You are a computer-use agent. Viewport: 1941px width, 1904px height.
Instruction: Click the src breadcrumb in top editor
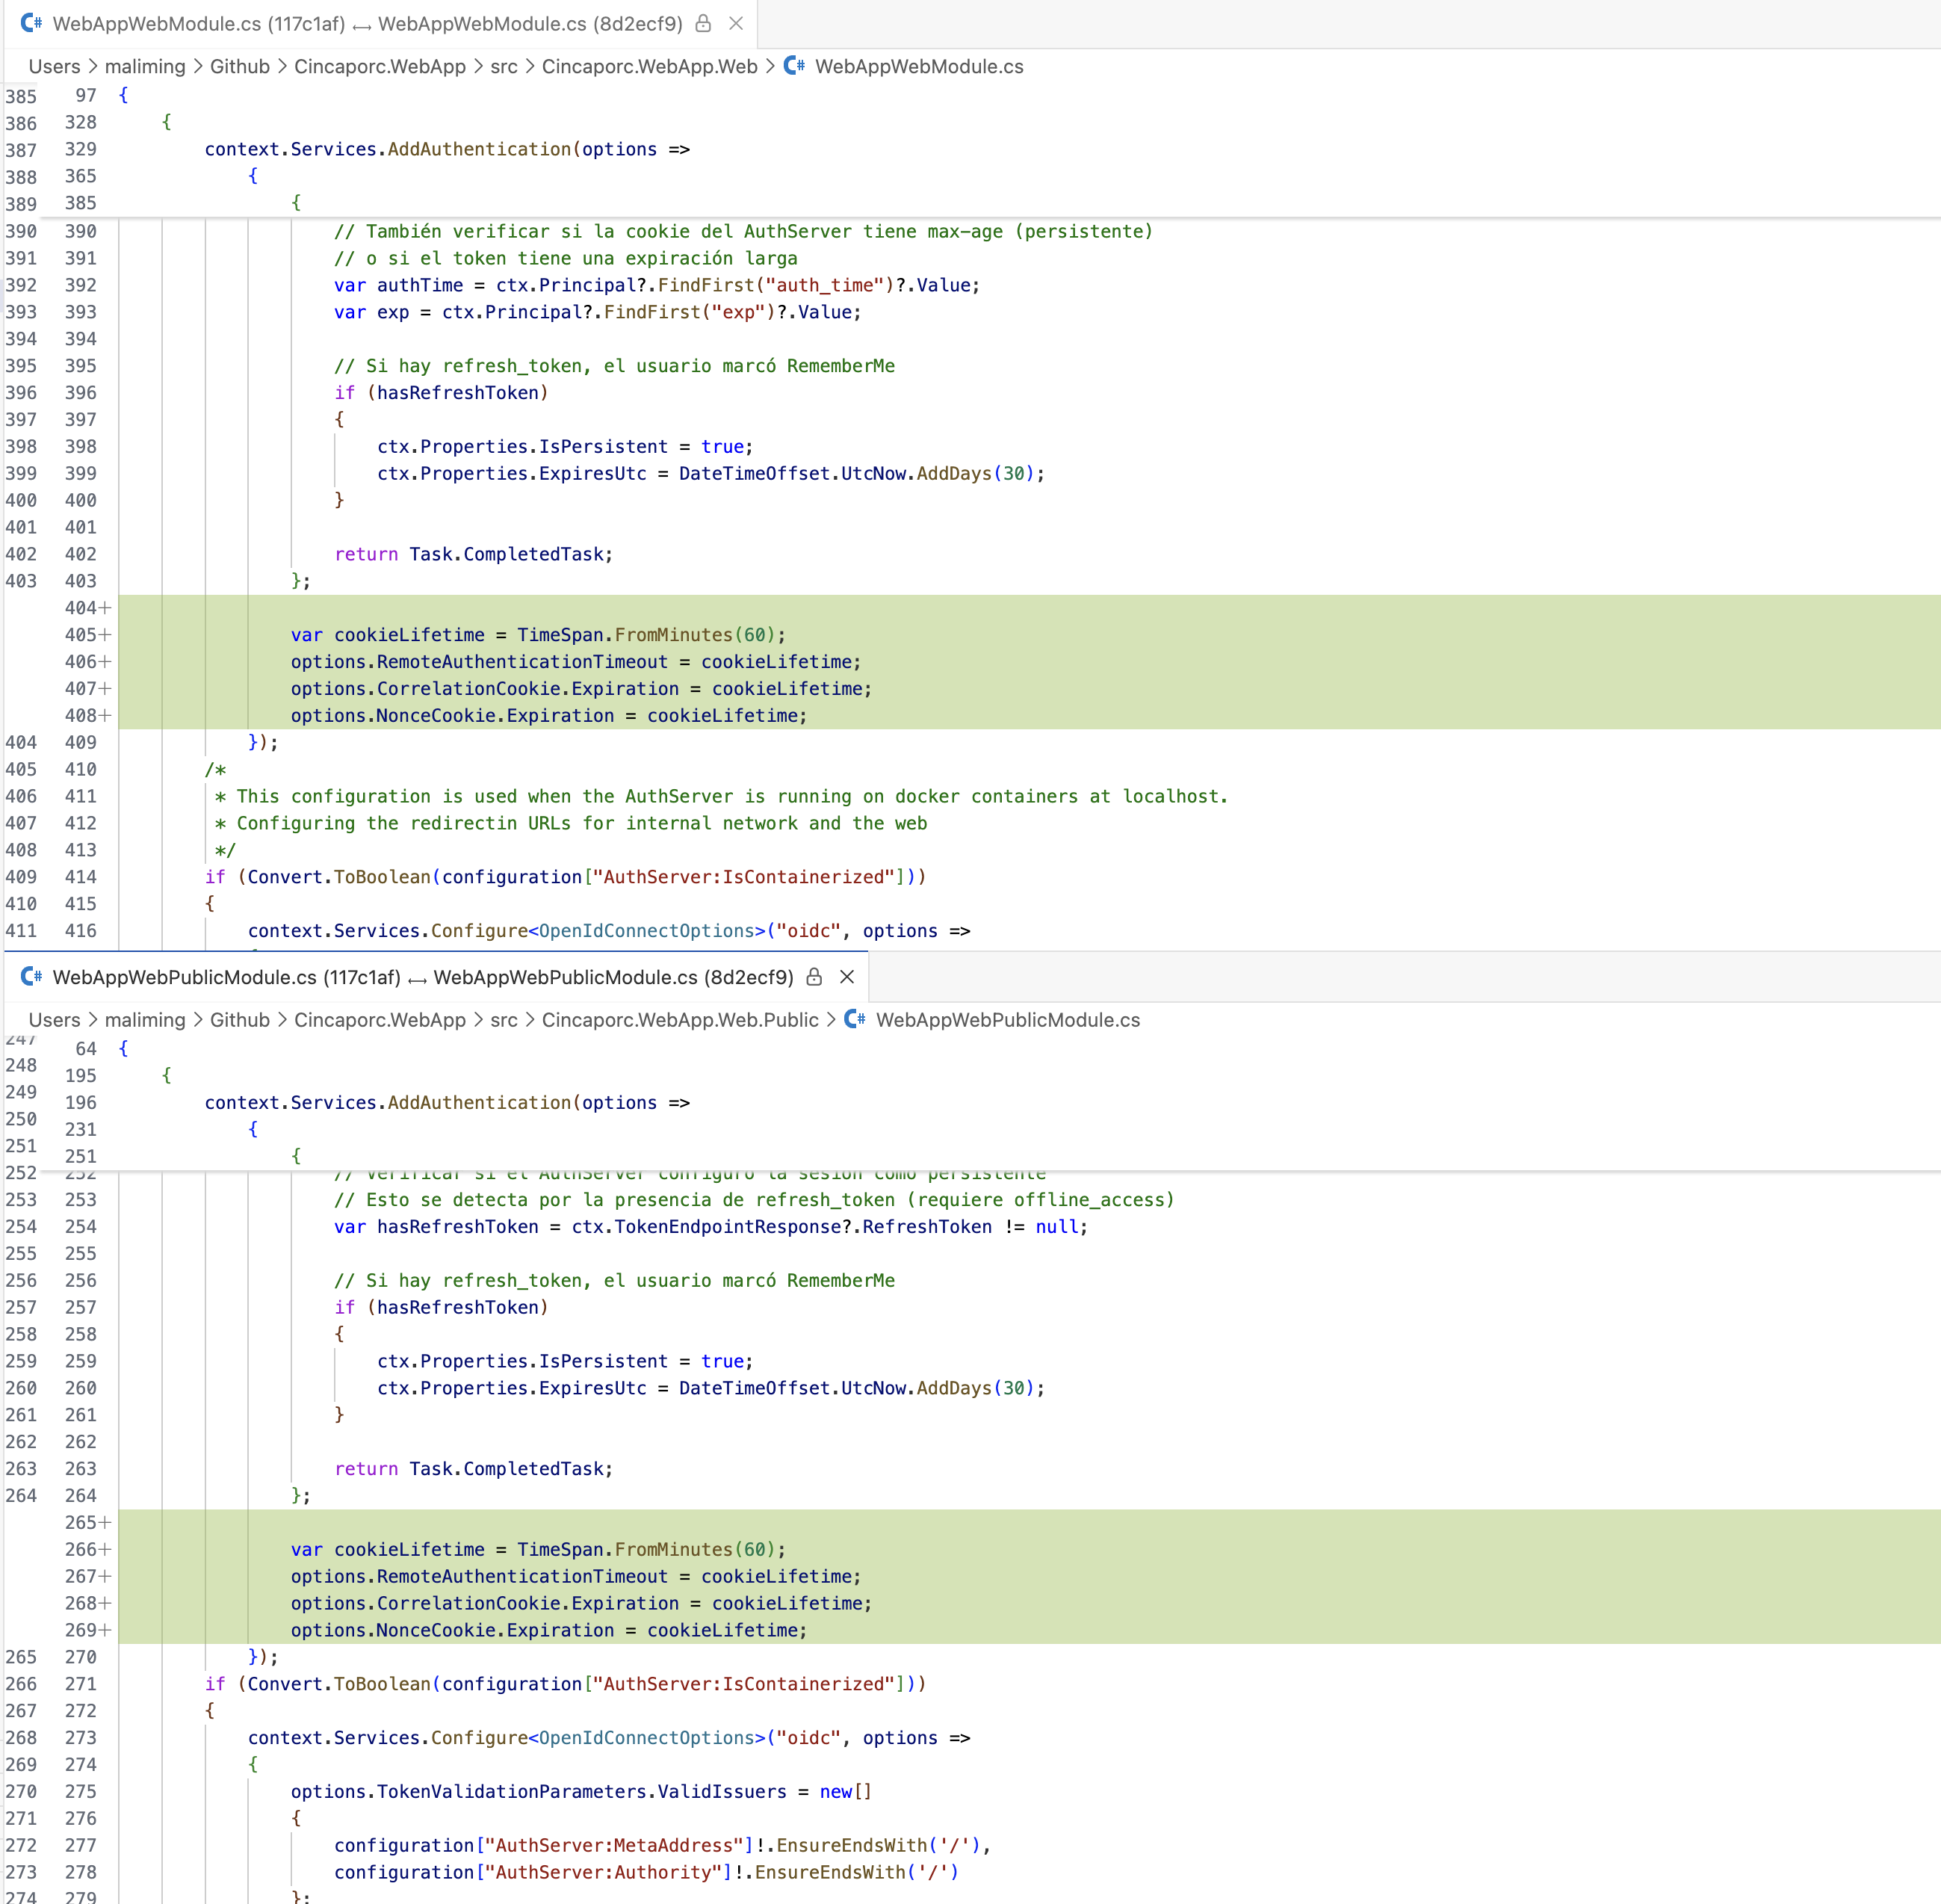tap(503, 66)
